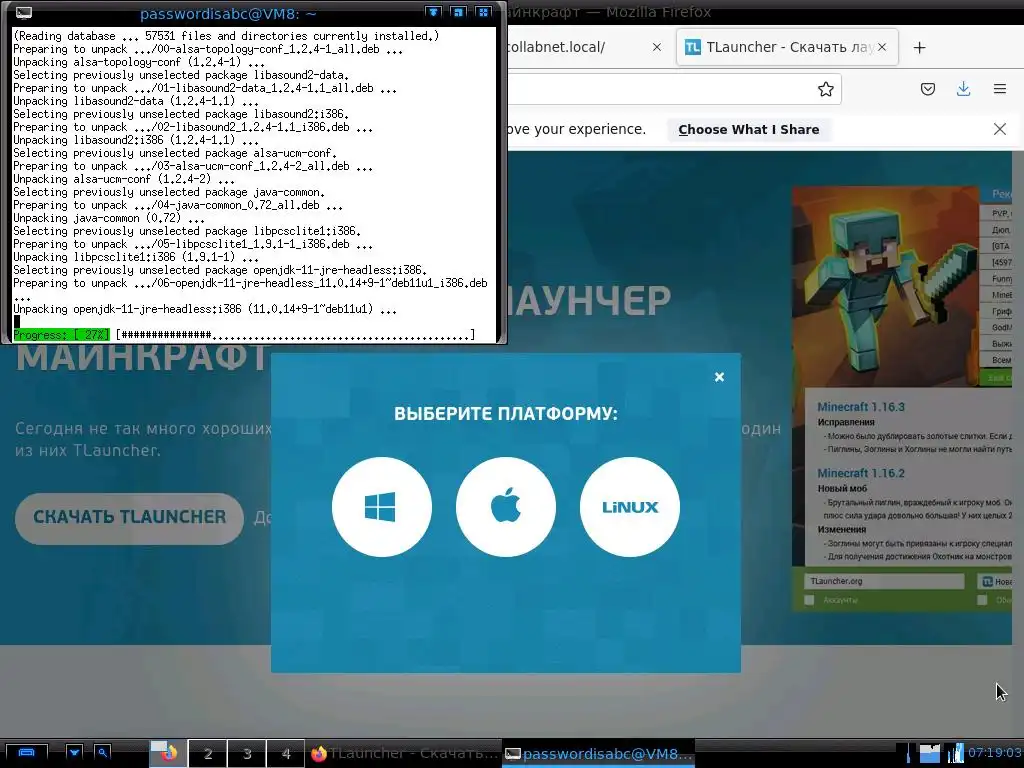Choose the Windows platform icon
1024x768 pixels.
click(x=381, y=507)
